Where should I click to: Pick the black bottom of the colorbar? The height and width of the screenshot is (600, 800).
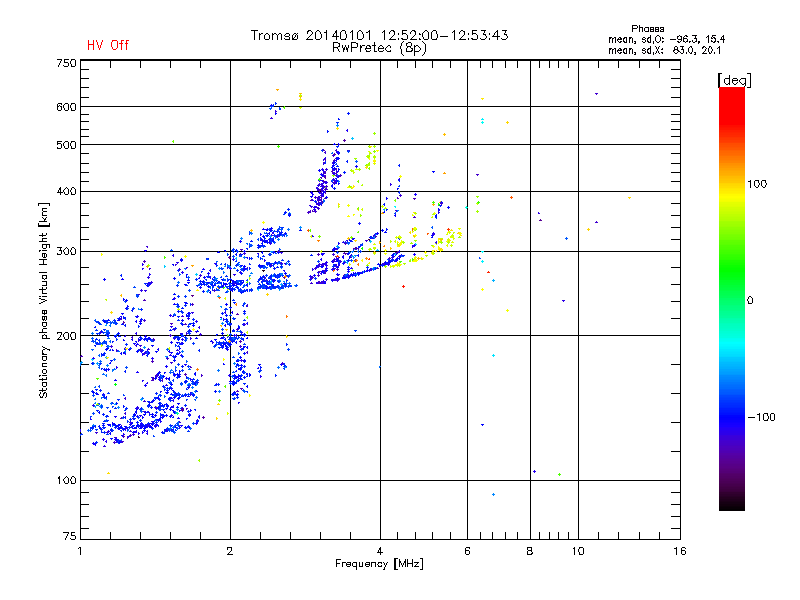pyautogui.click(x=732, y=503)
